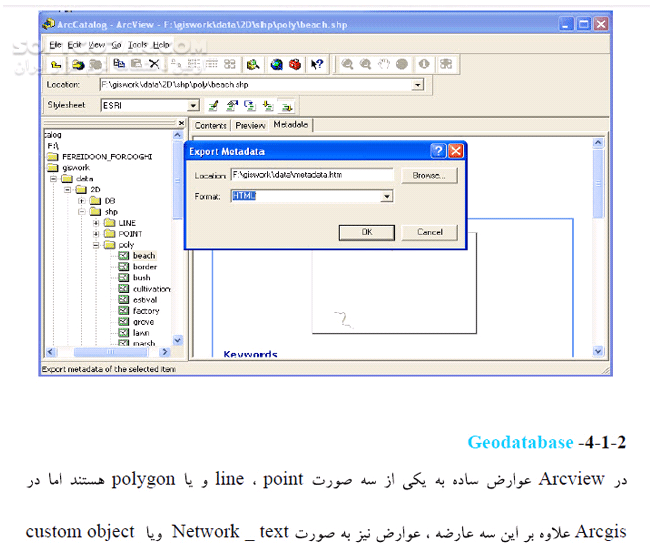Click the Search icon in the toolbar

click(253, 64)
